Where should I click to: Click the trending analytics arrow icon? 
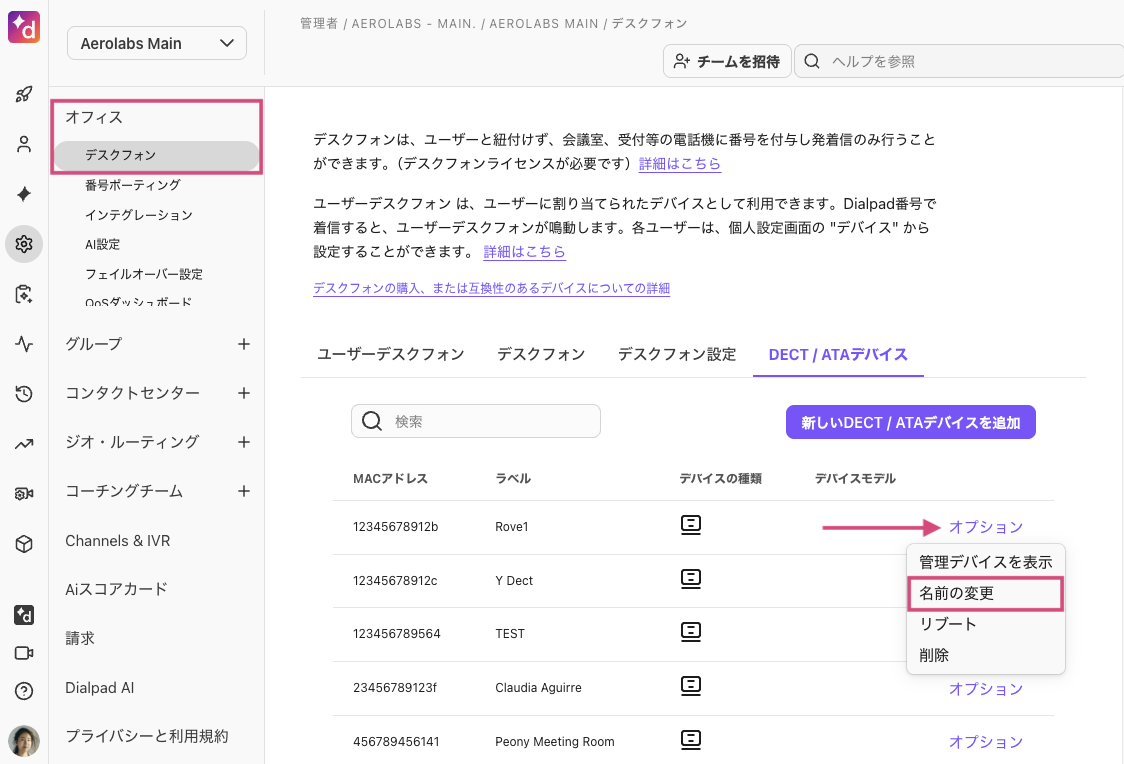24,444
